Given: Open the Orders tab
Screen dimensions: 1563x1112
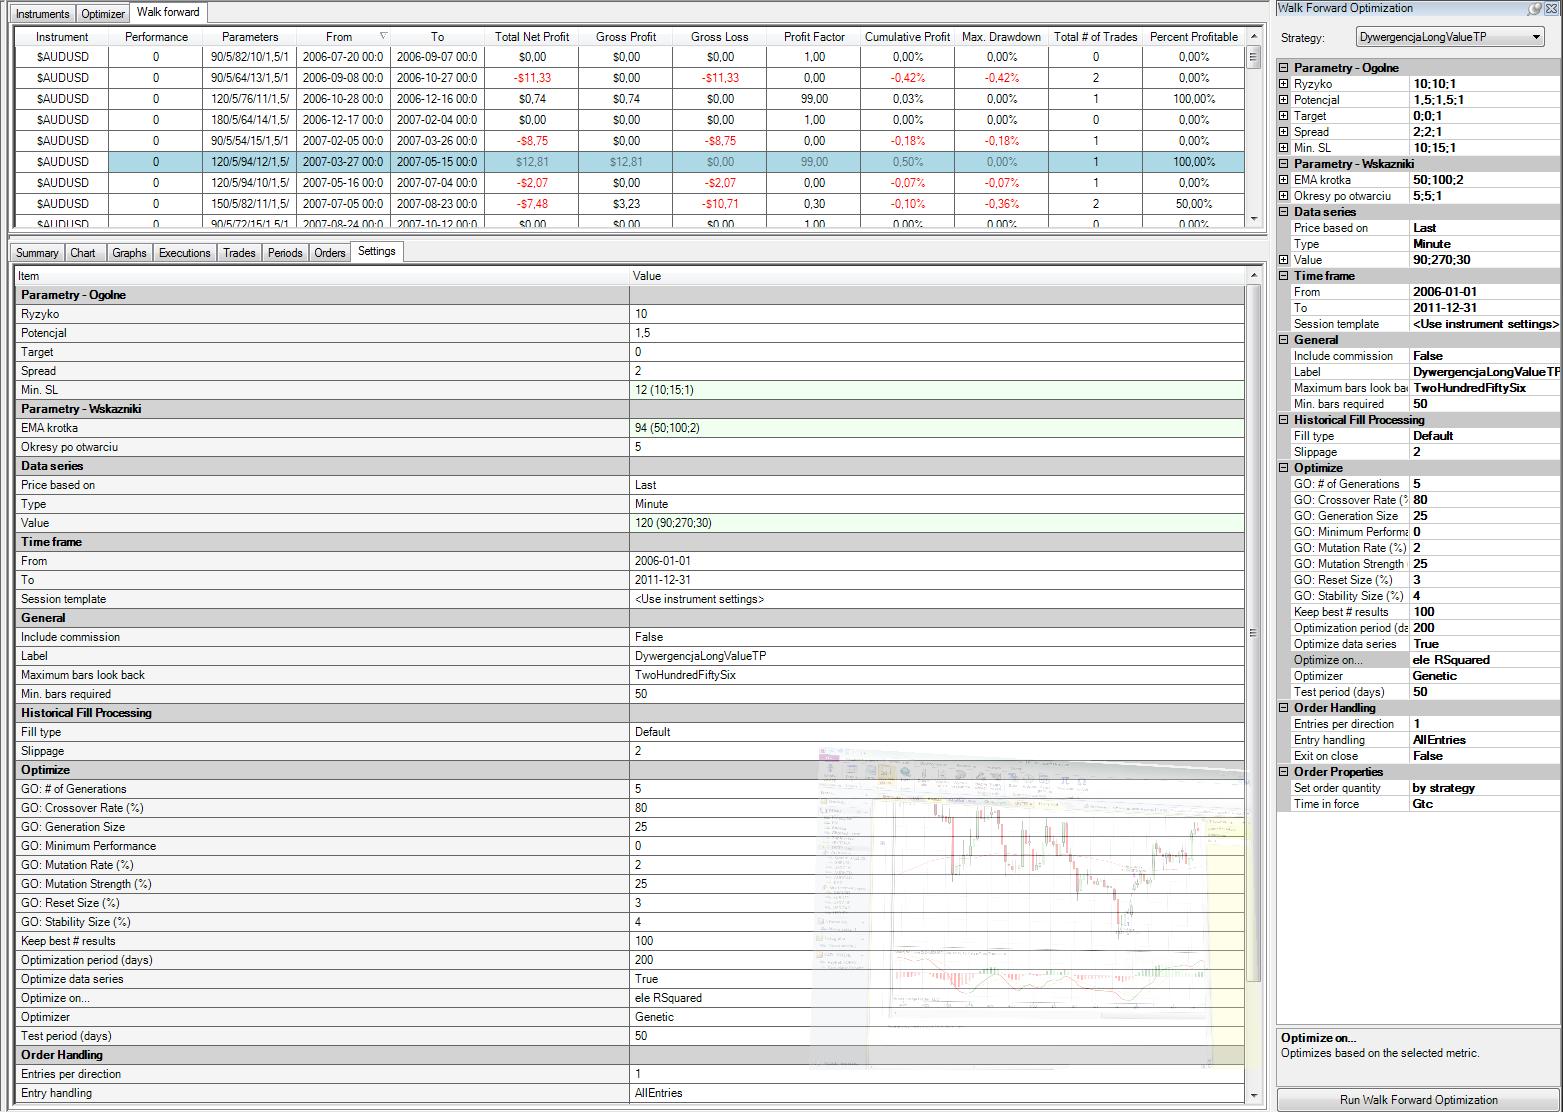Looking at the screenshot, I should 330,253.
